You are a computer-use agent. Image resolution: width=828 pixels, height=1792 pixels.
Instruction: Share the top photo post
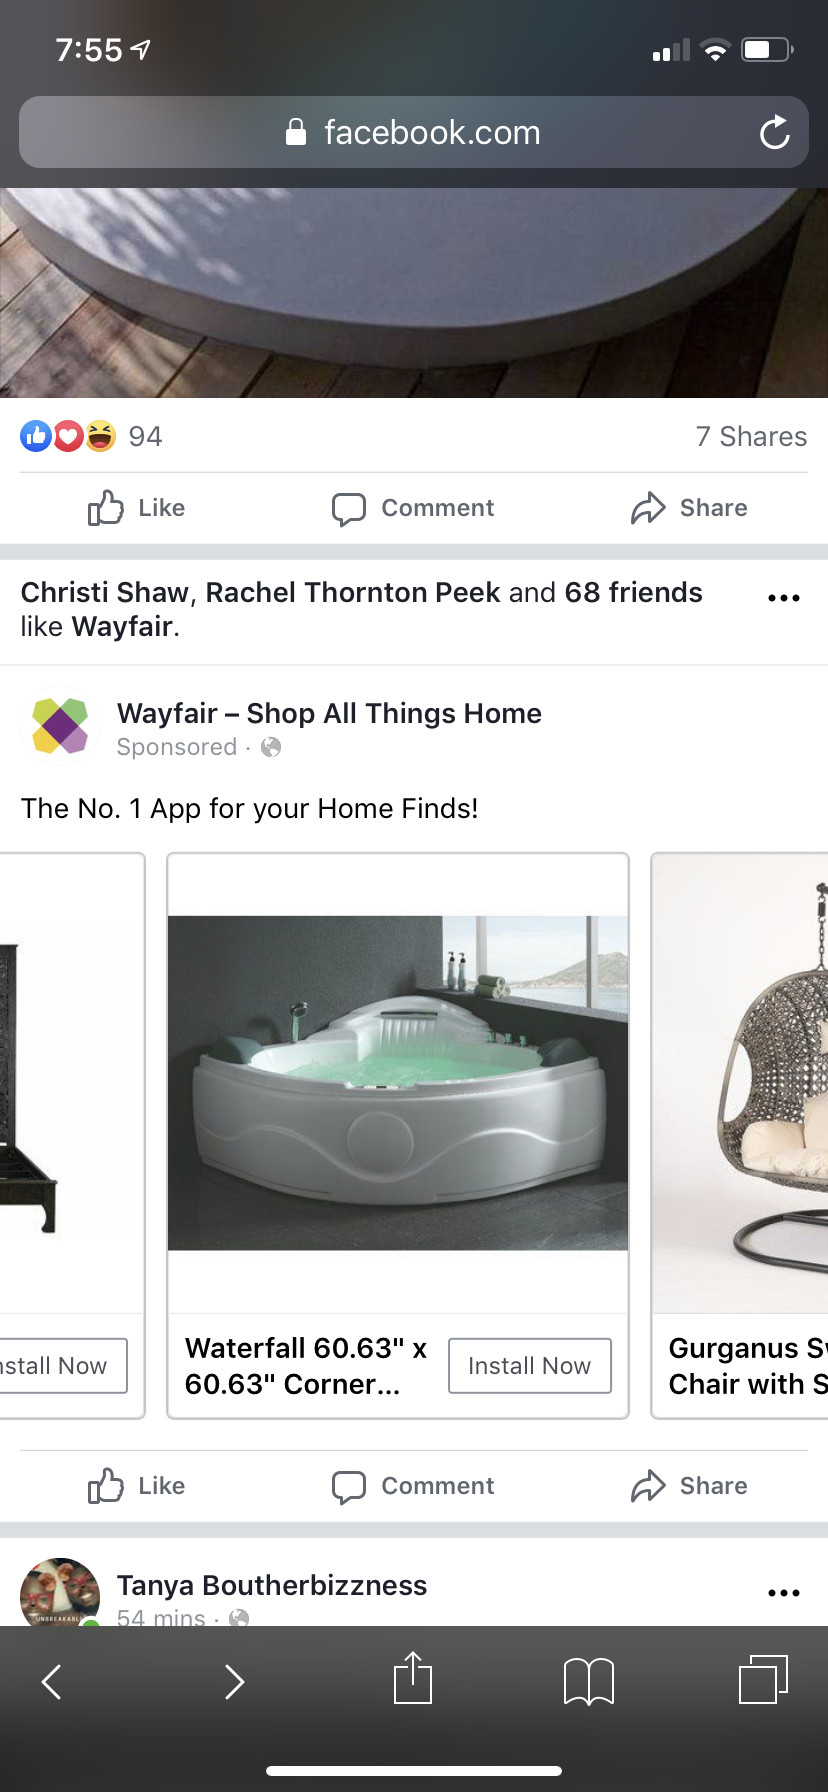click(x=689, y=508)
